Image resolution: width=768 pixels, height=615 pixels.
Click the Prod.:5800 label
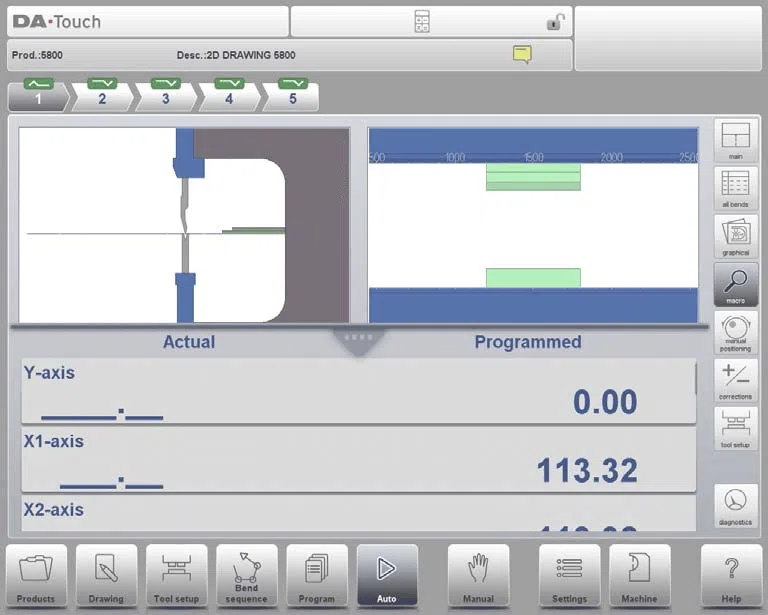(37, 55)
